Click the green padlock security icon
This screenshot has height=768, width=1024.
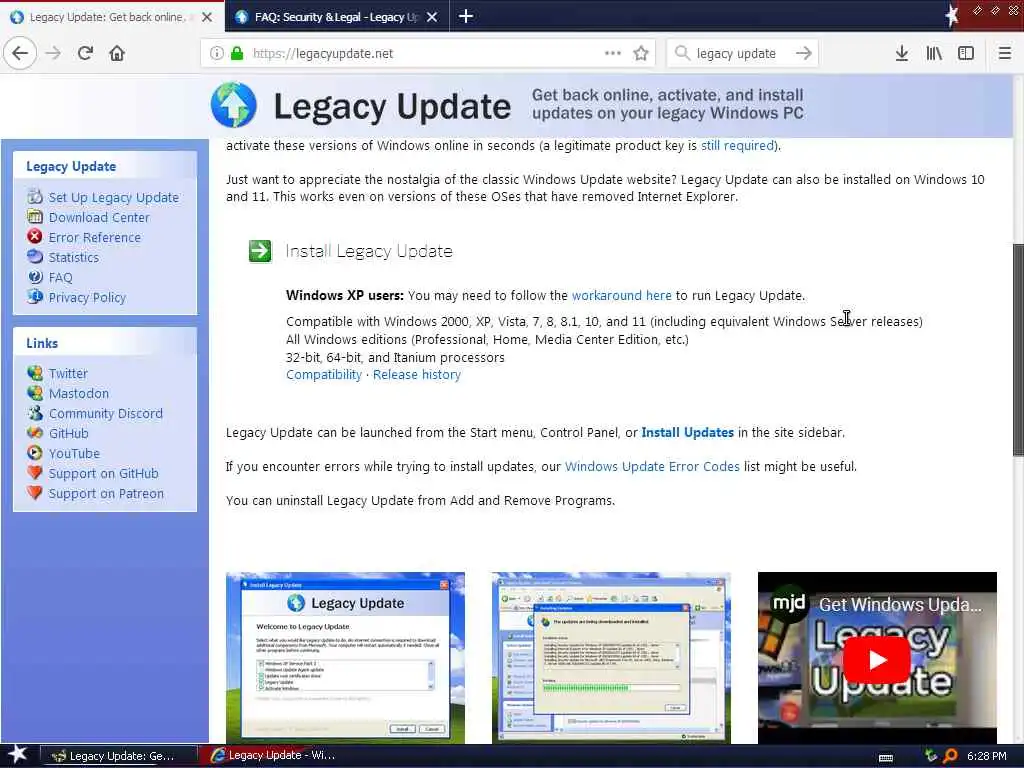(237, 53)
